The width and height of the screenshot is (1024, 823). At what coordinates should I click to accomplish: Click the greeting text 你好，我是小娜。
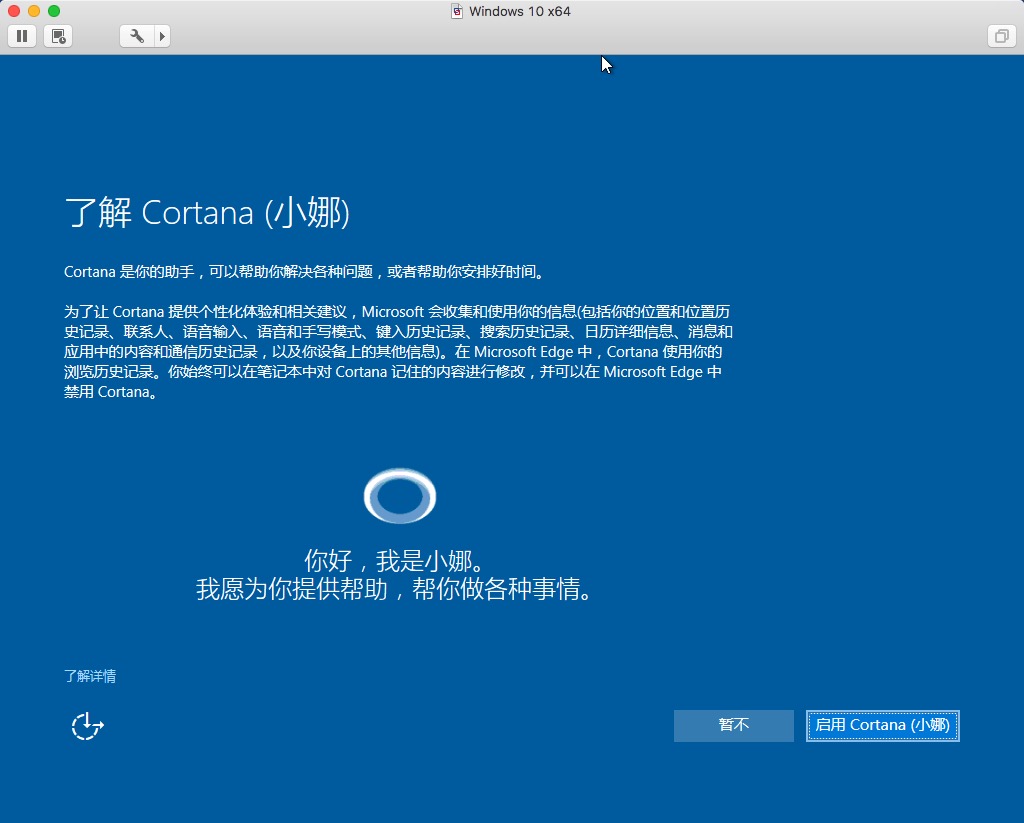pos(394,560)
